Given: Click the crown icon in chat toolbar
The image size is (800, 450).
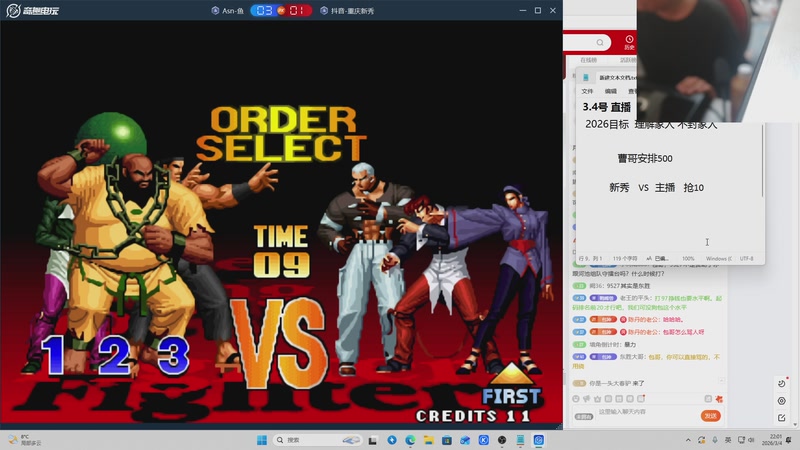Looking at the screenshot, I should tap(597, 399).
